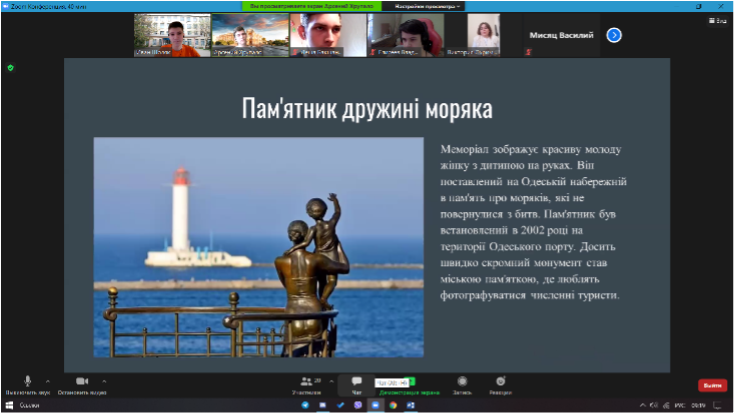Expand video options arrow beside the camera
Screen dimensions: 736x415
point(104,381)
